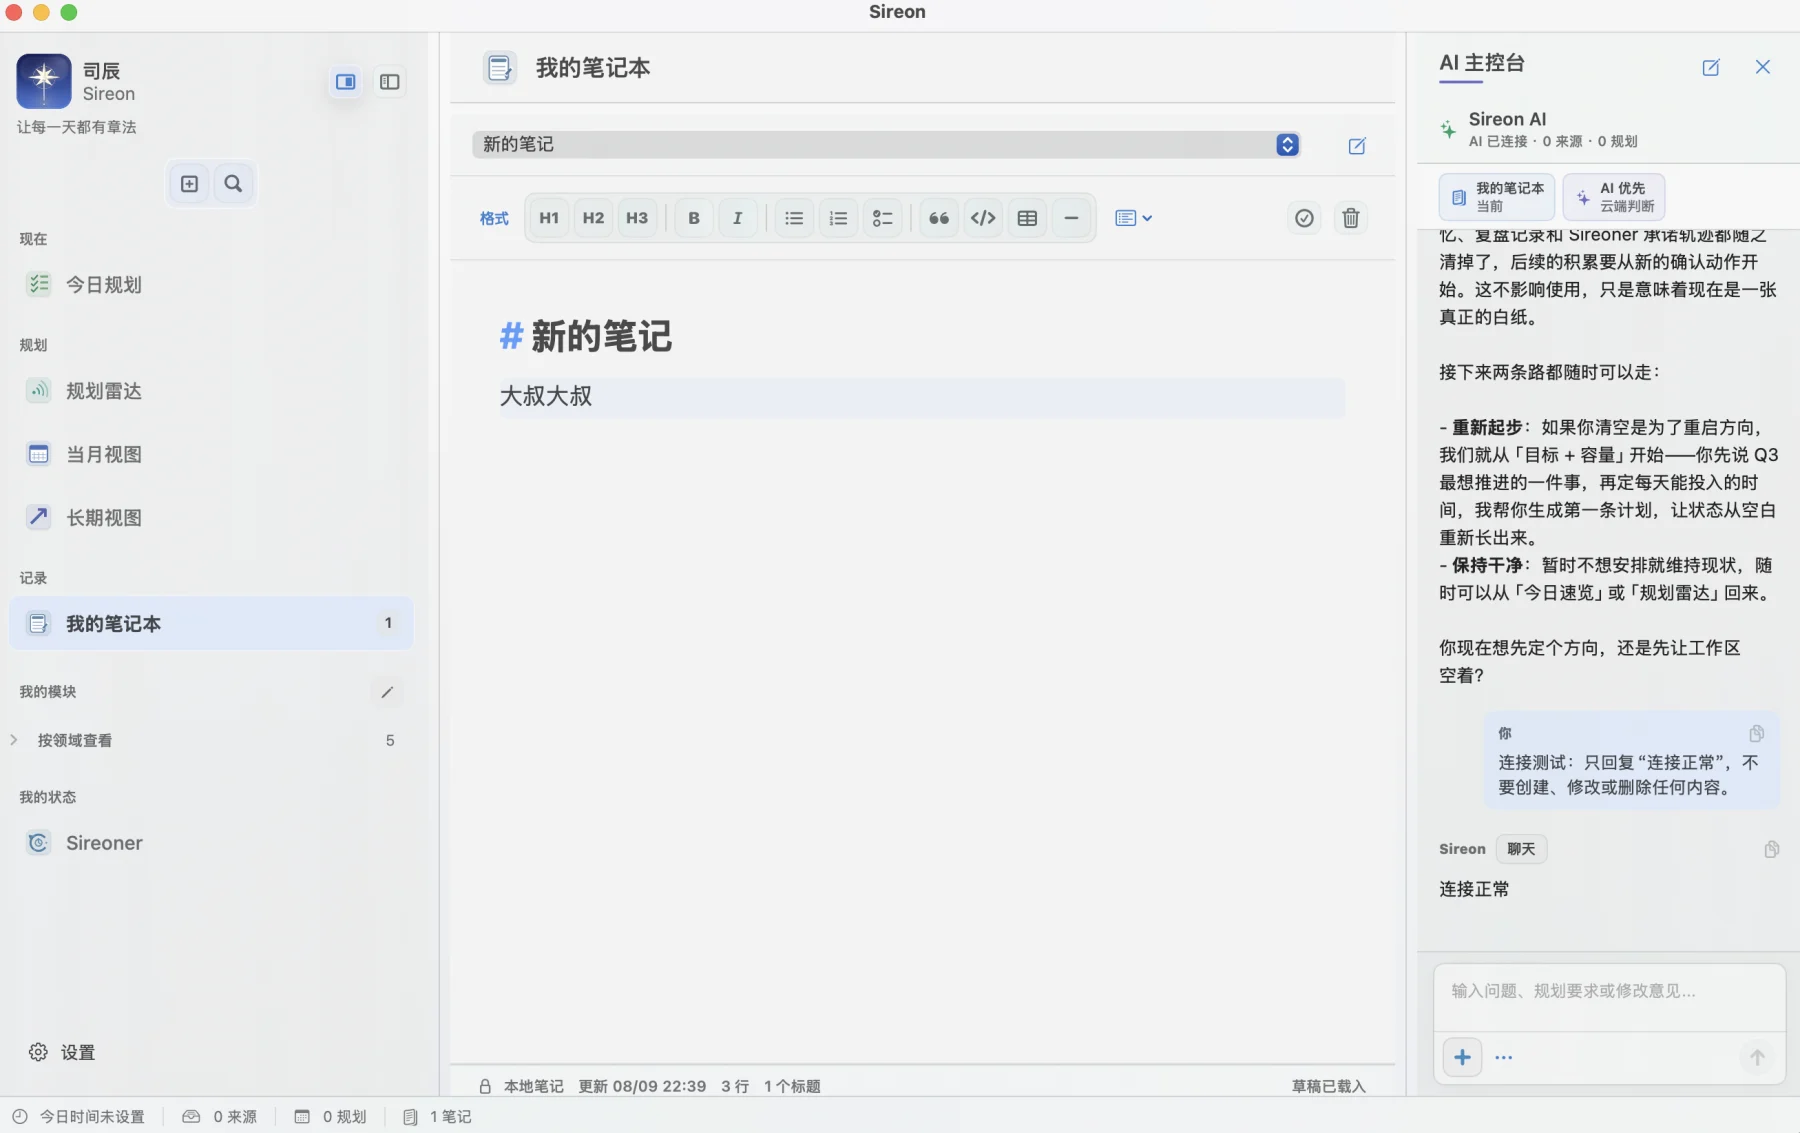
Task: Apply H1 heading format
Action: [549, 218]
